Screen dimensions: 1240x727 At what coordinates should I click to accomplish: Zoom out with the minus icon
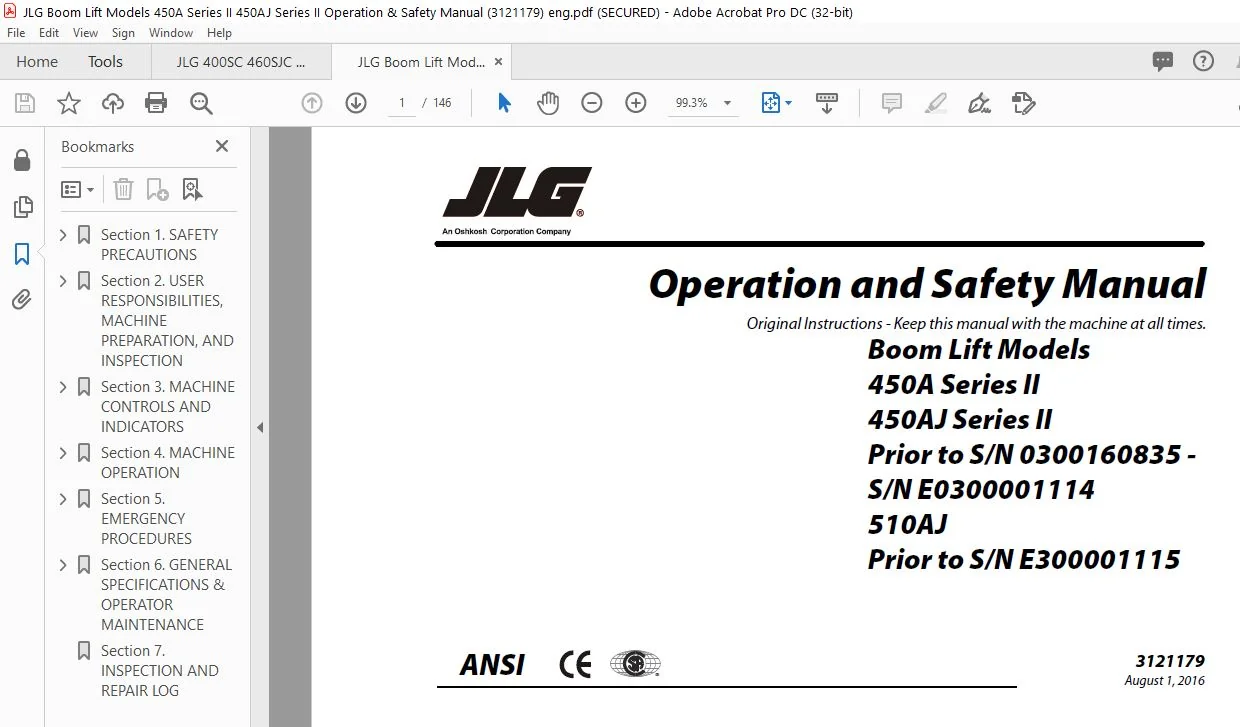tap(592, 103)
